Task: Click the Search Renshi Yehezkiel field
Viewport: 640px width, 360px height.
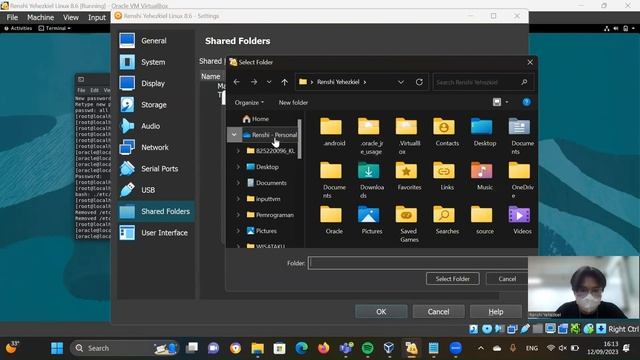Action: point(482,82)
